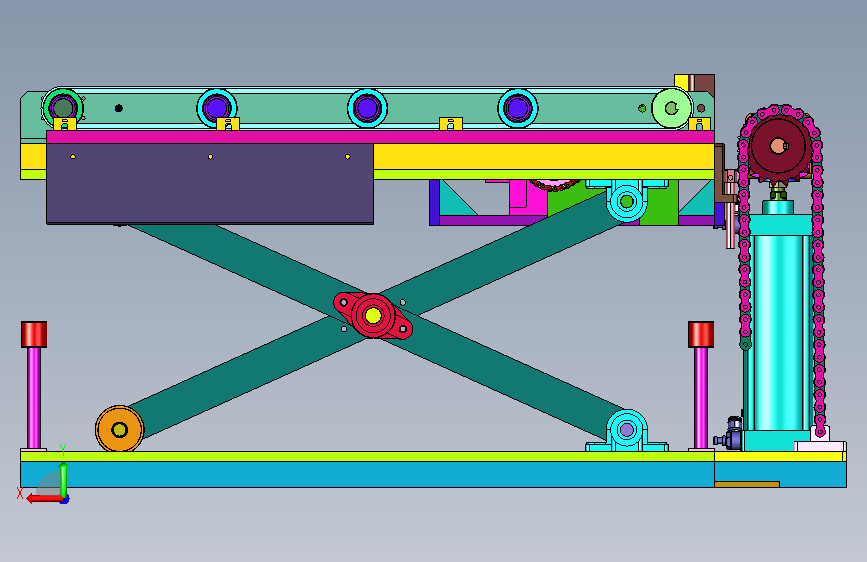
Task: Click the red X axis arrow of the triad
Action: pos(43,498)
